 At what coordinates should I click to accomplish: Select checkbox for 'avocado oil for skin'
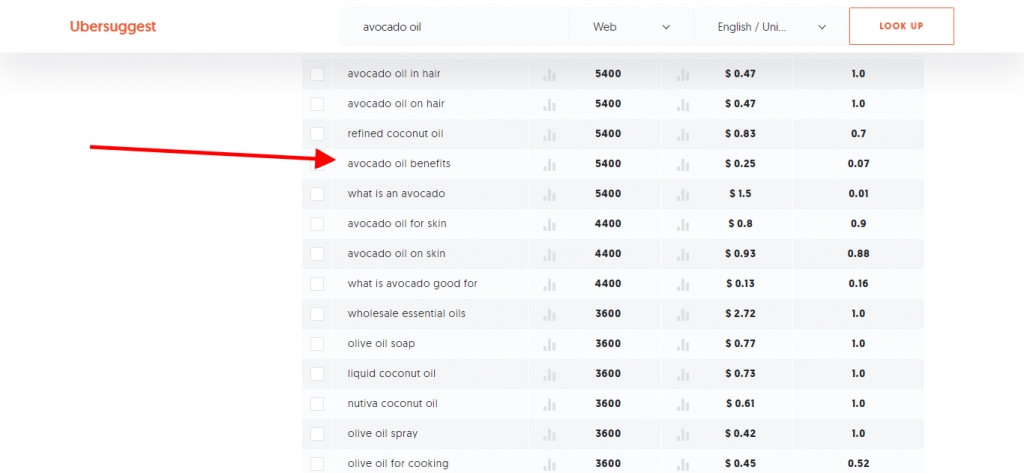pos(317,224)
